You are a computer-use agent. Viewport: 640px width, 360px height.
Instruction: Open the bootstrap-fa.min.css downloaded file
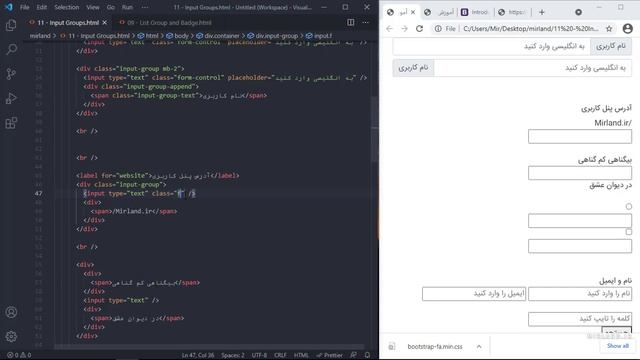point(435,347)
